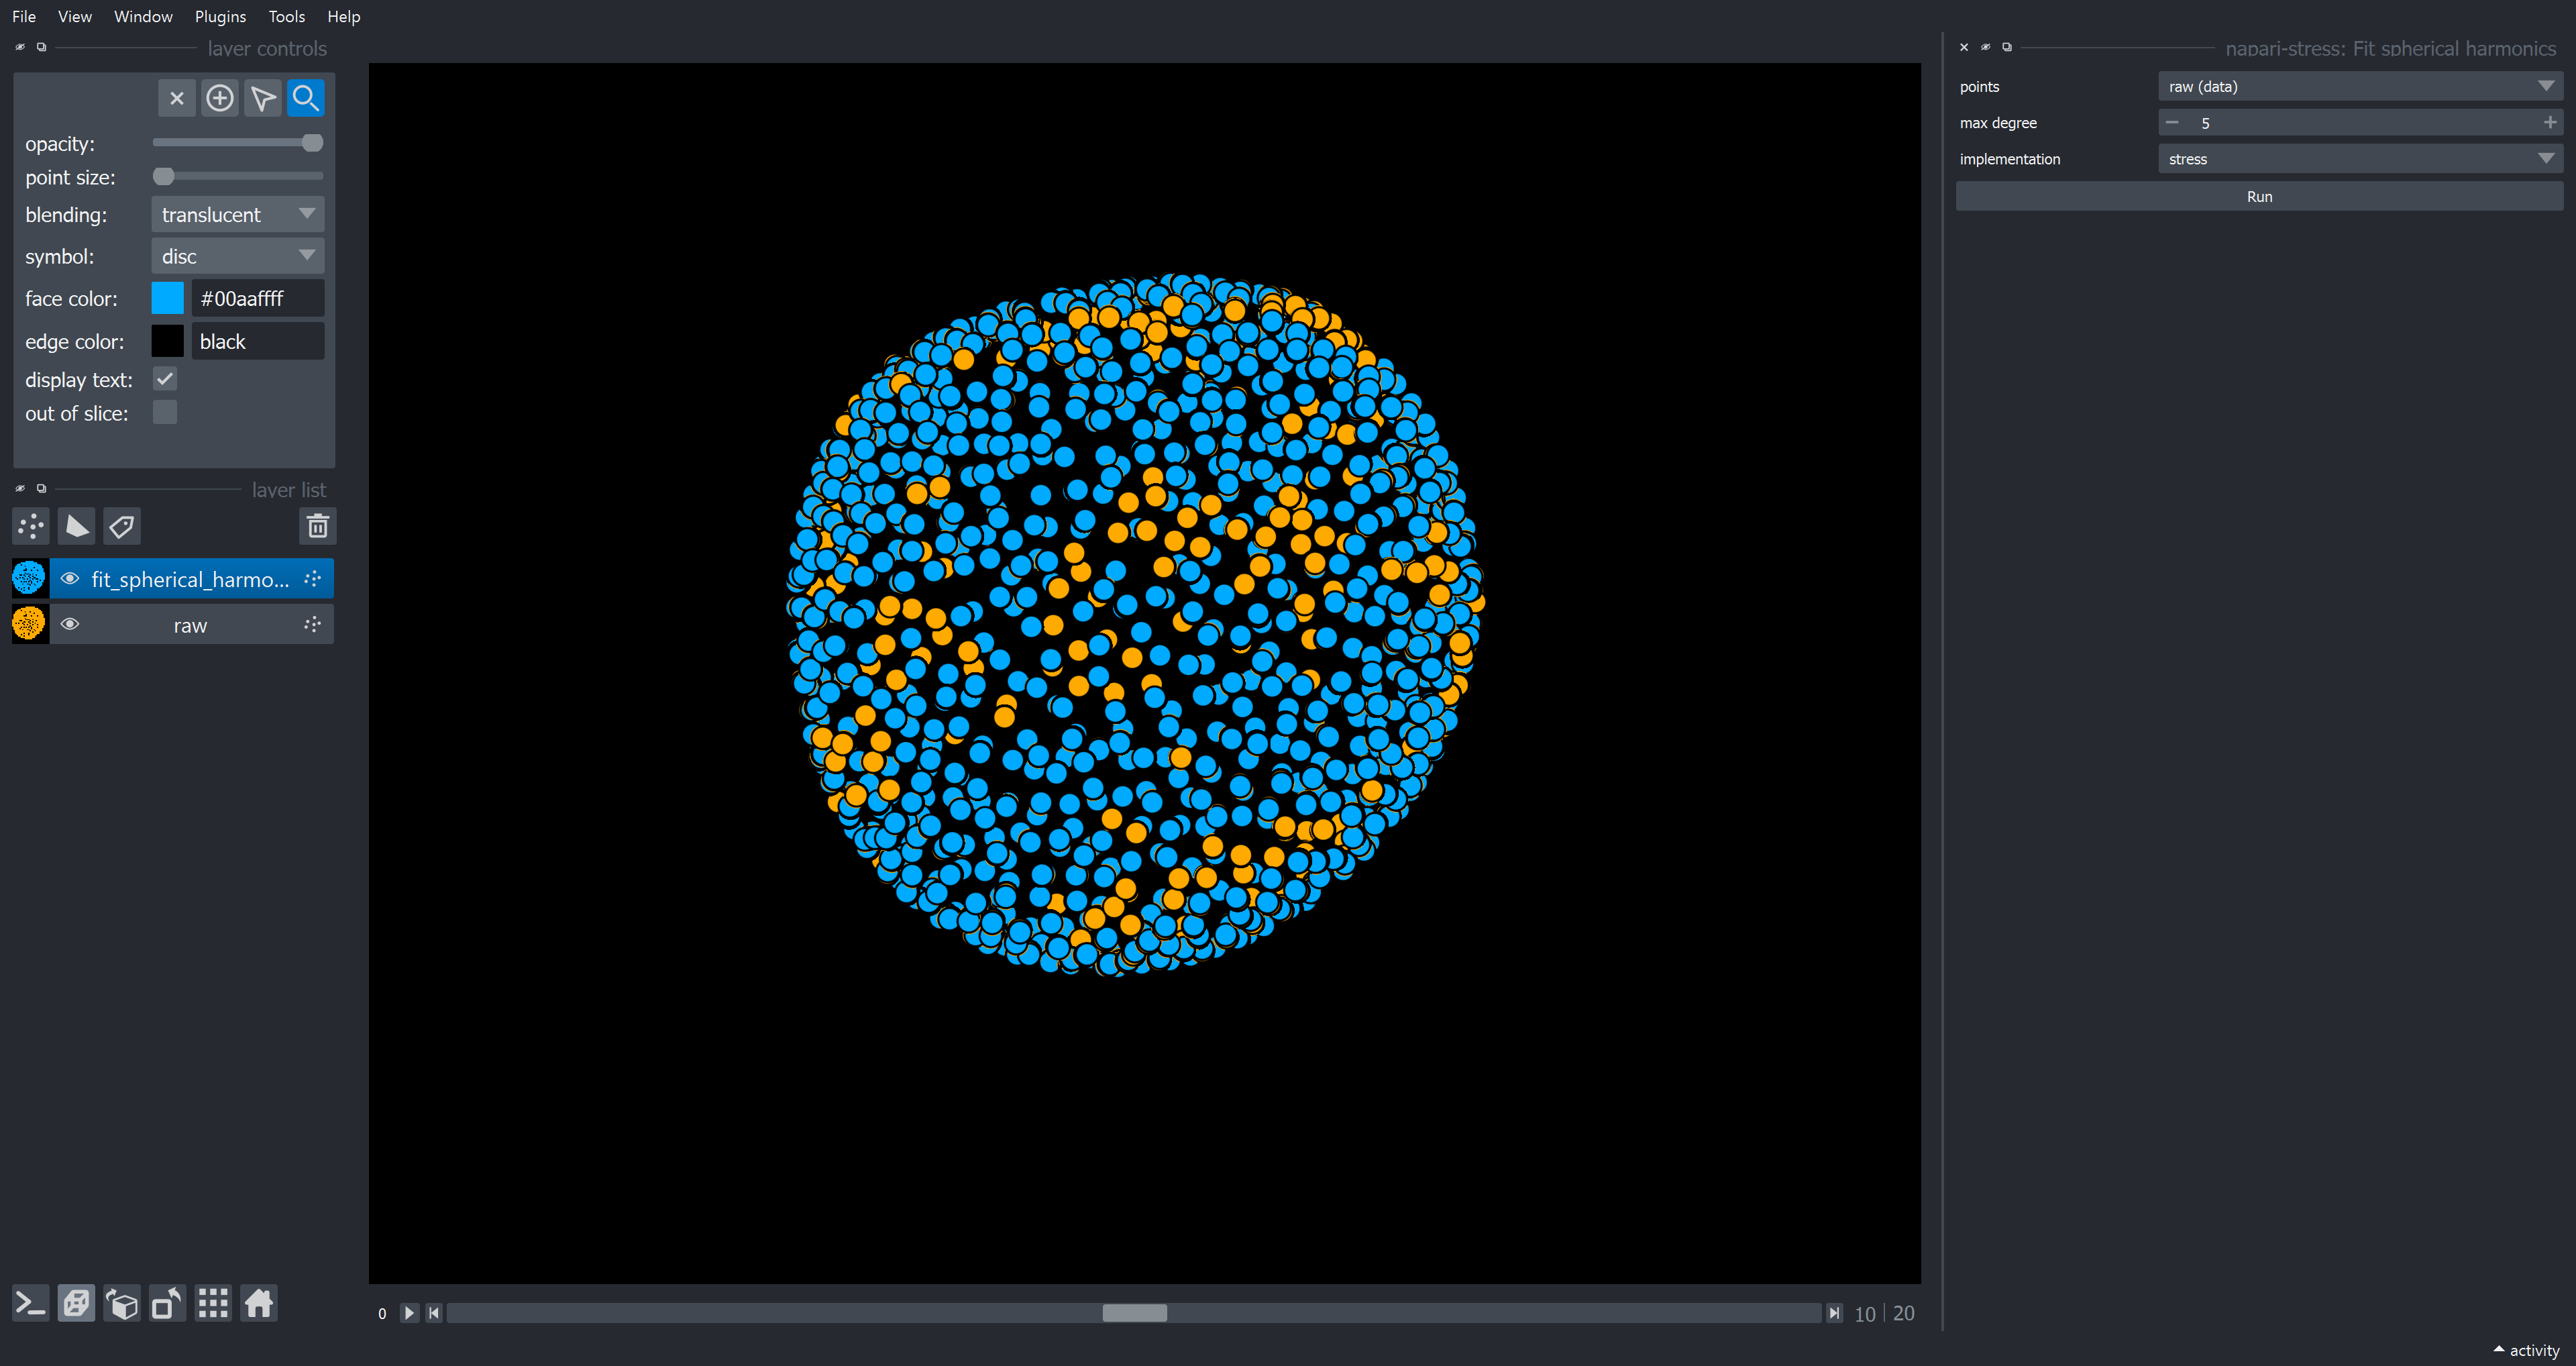Hide the raw layer
Image resolution: width=2576 pixels, height=1366 pixels.
tap(70, 623)
